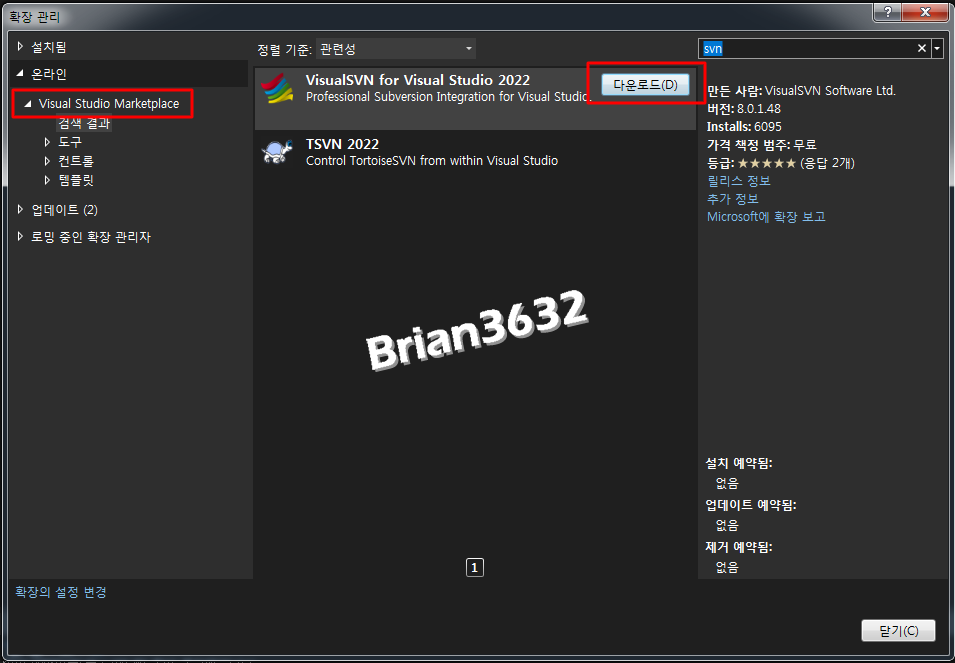Screen dimensions: 955x663
Task: Select Visual Studio Marketplace tree node
Action: [x=109, y=103]
